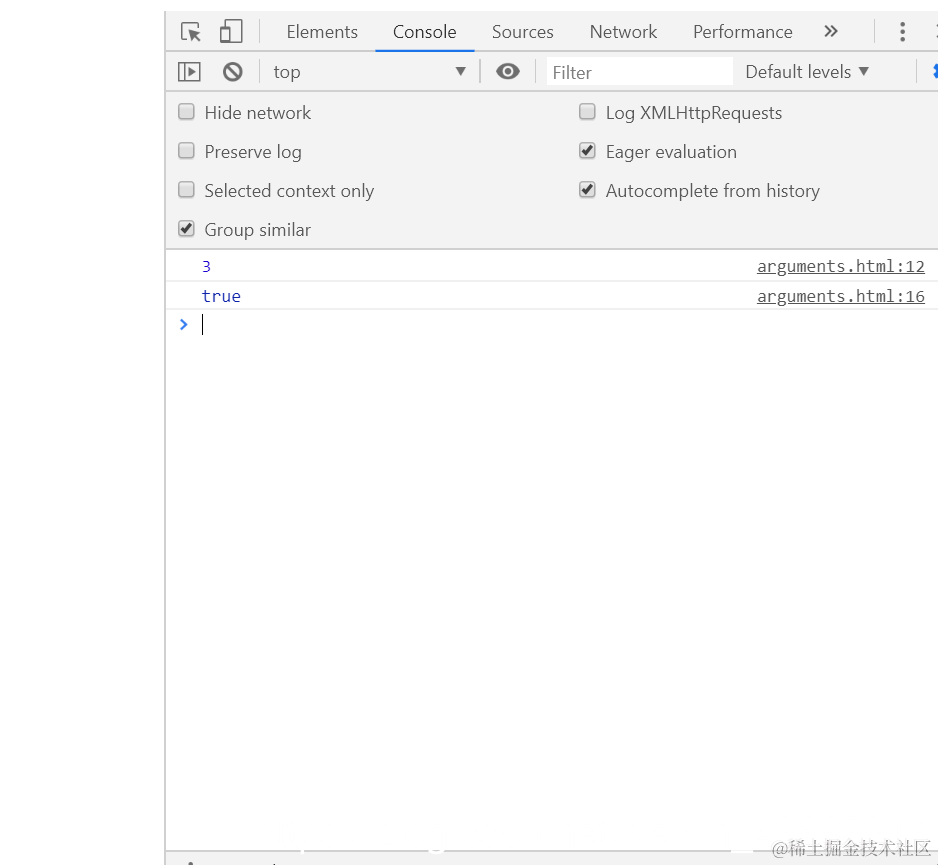Show the console sidebar icon

click(x=189, y=72)
